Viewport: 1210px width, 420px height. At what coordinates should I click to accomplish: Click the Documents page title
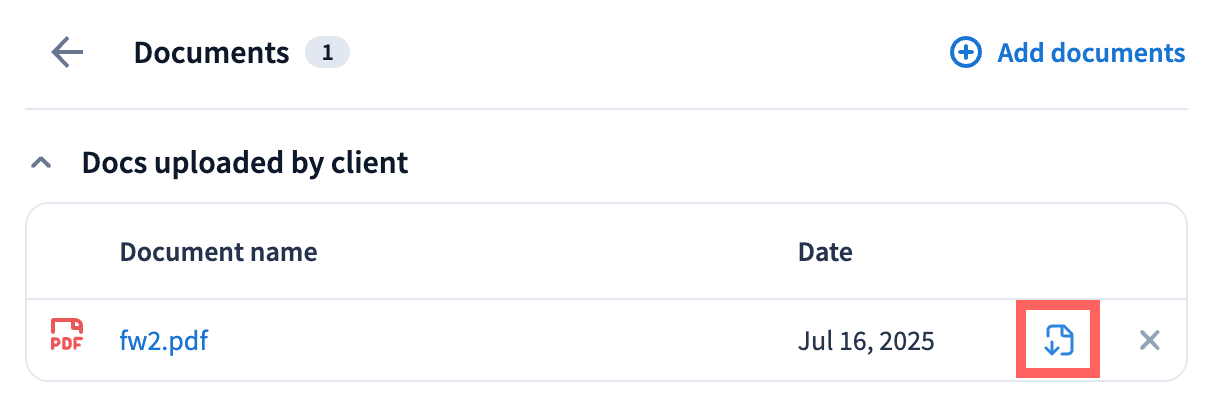point(211,53)
